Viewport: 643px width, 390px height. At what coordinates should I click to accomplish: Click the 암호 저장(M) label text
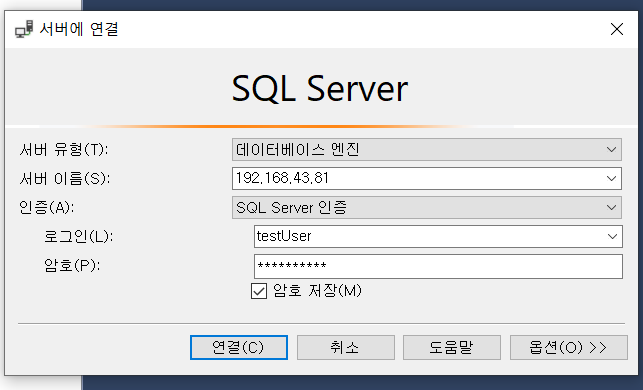point(317,291)
